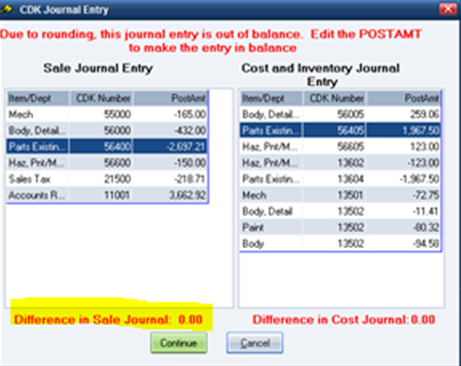Click the Haz, Prt/M 56600 sale row
Image resolution: width=461 pixels, height=366 pixels.
pyautogui.click(x=107, y=163)
